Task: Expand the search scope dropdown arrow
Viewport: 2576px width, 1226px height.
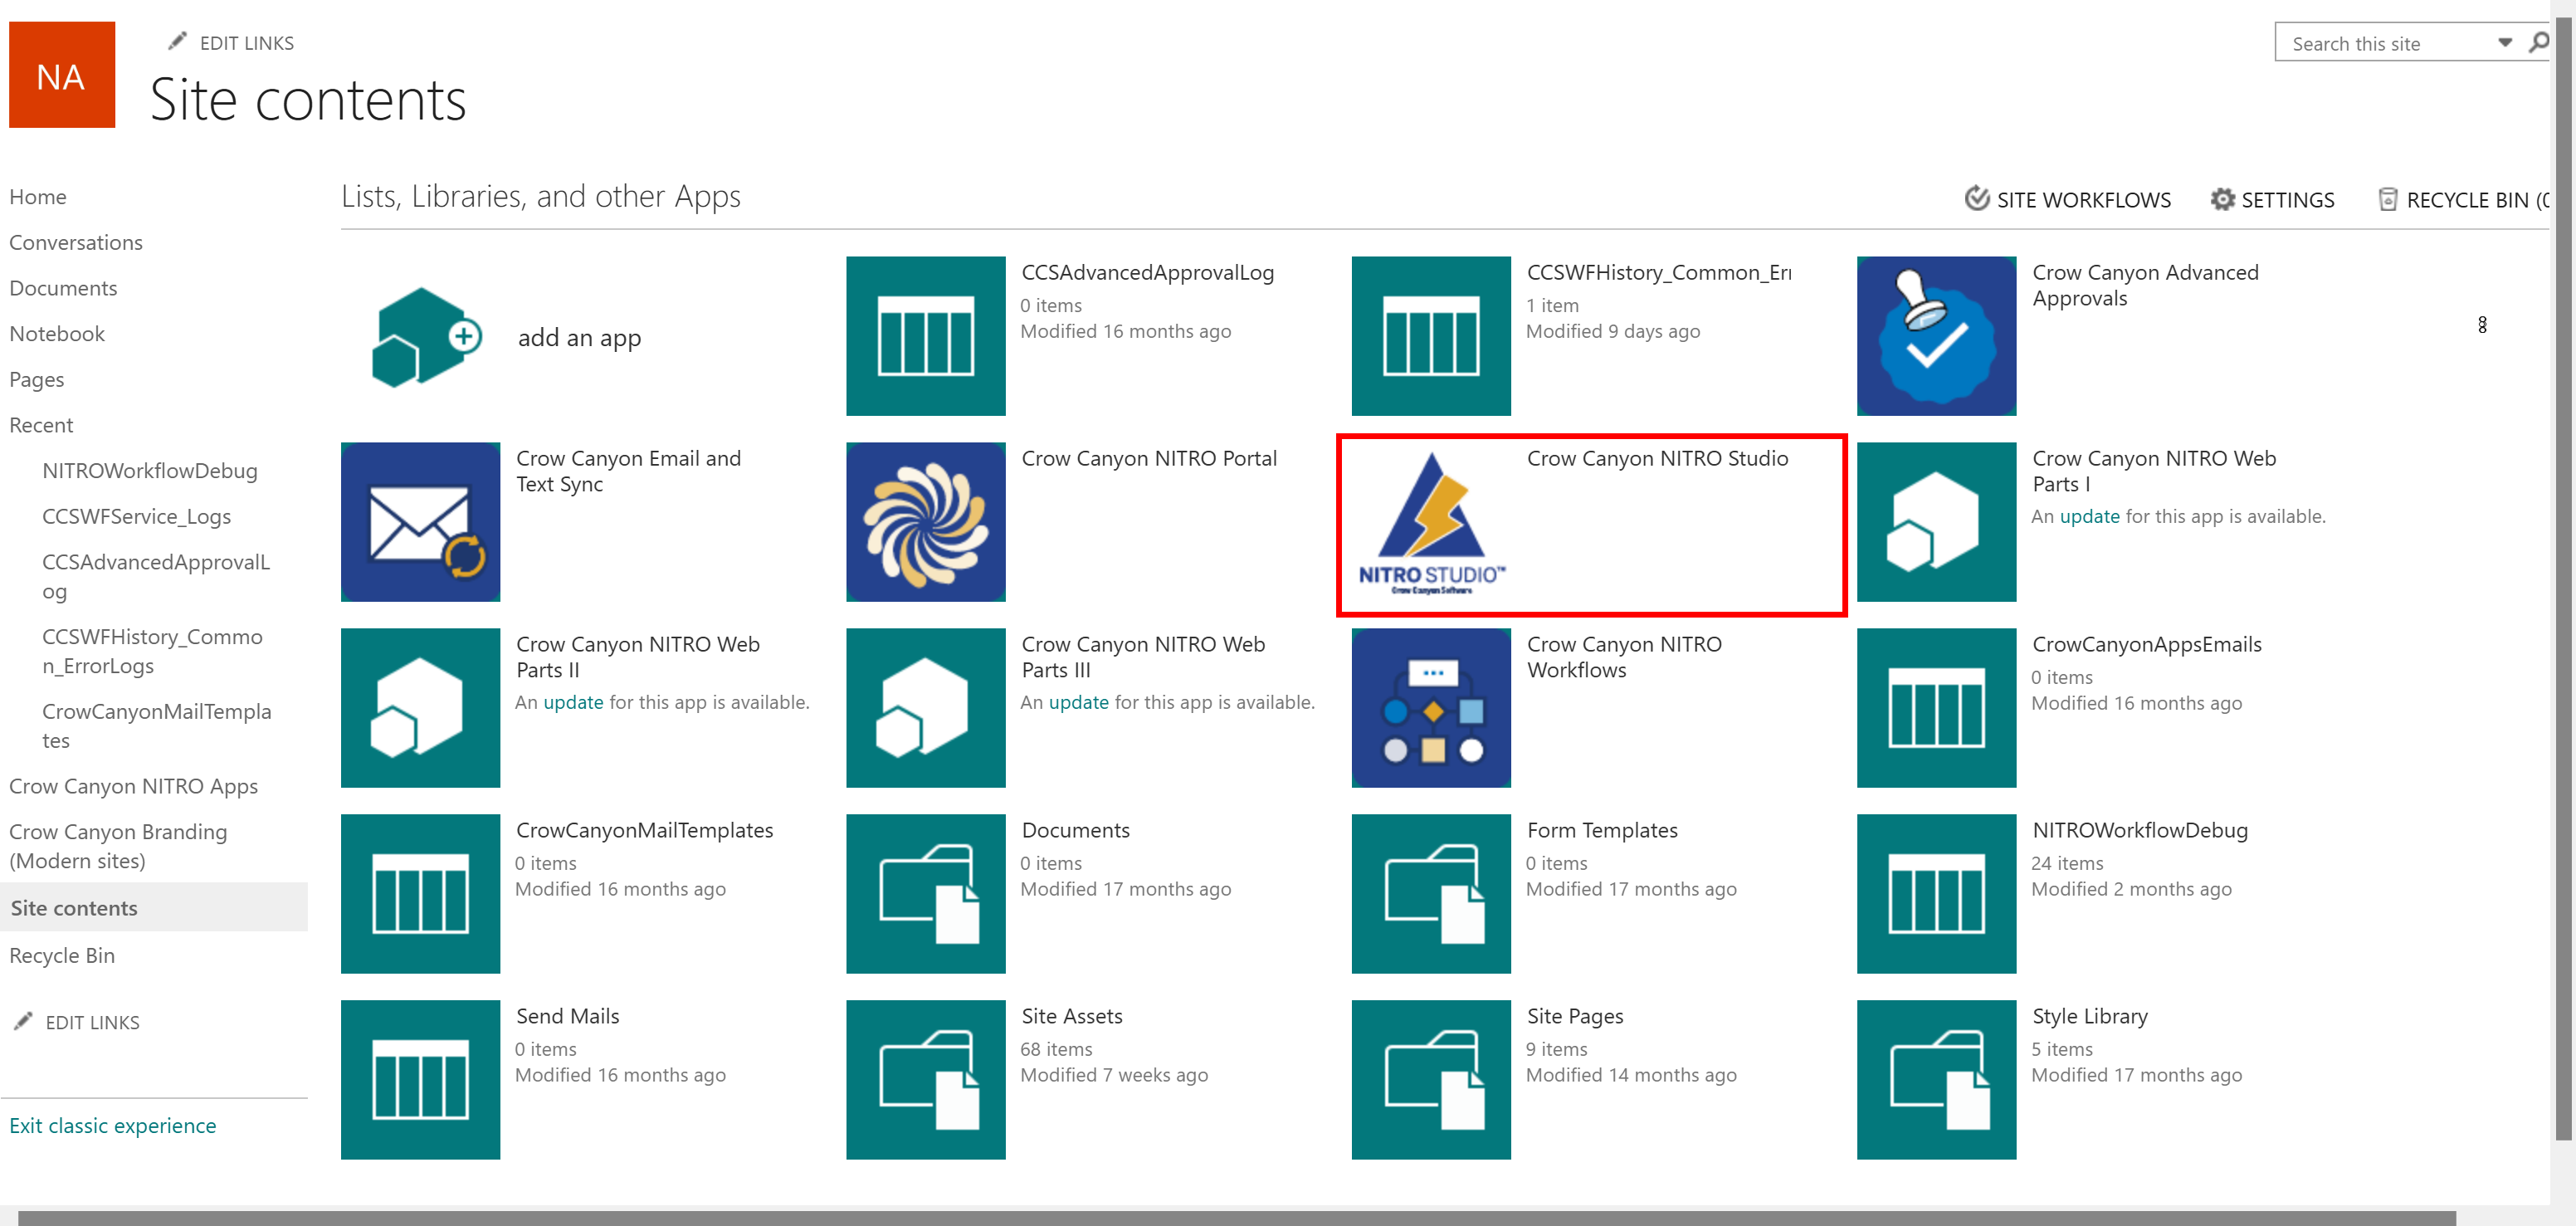Action: coord(2505,43)
